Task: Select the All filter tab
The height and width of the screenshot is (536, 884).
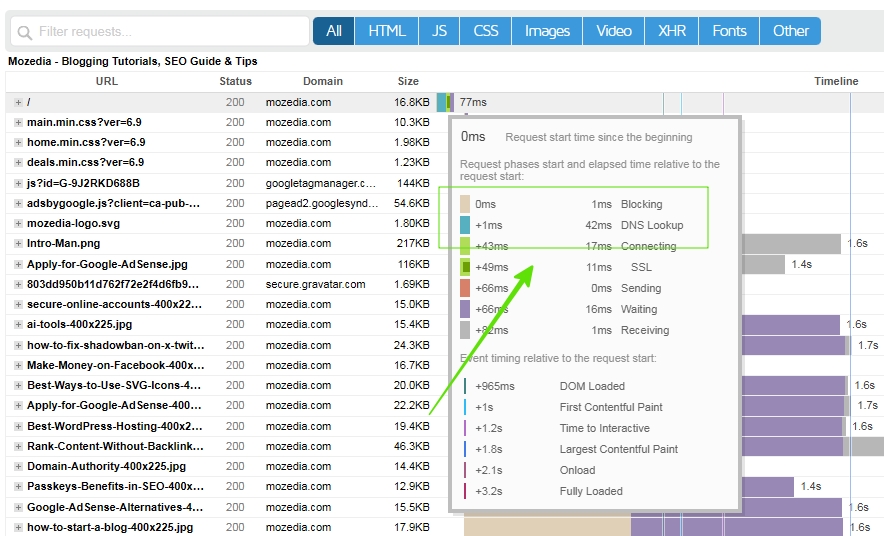Action: coord(334,31)
